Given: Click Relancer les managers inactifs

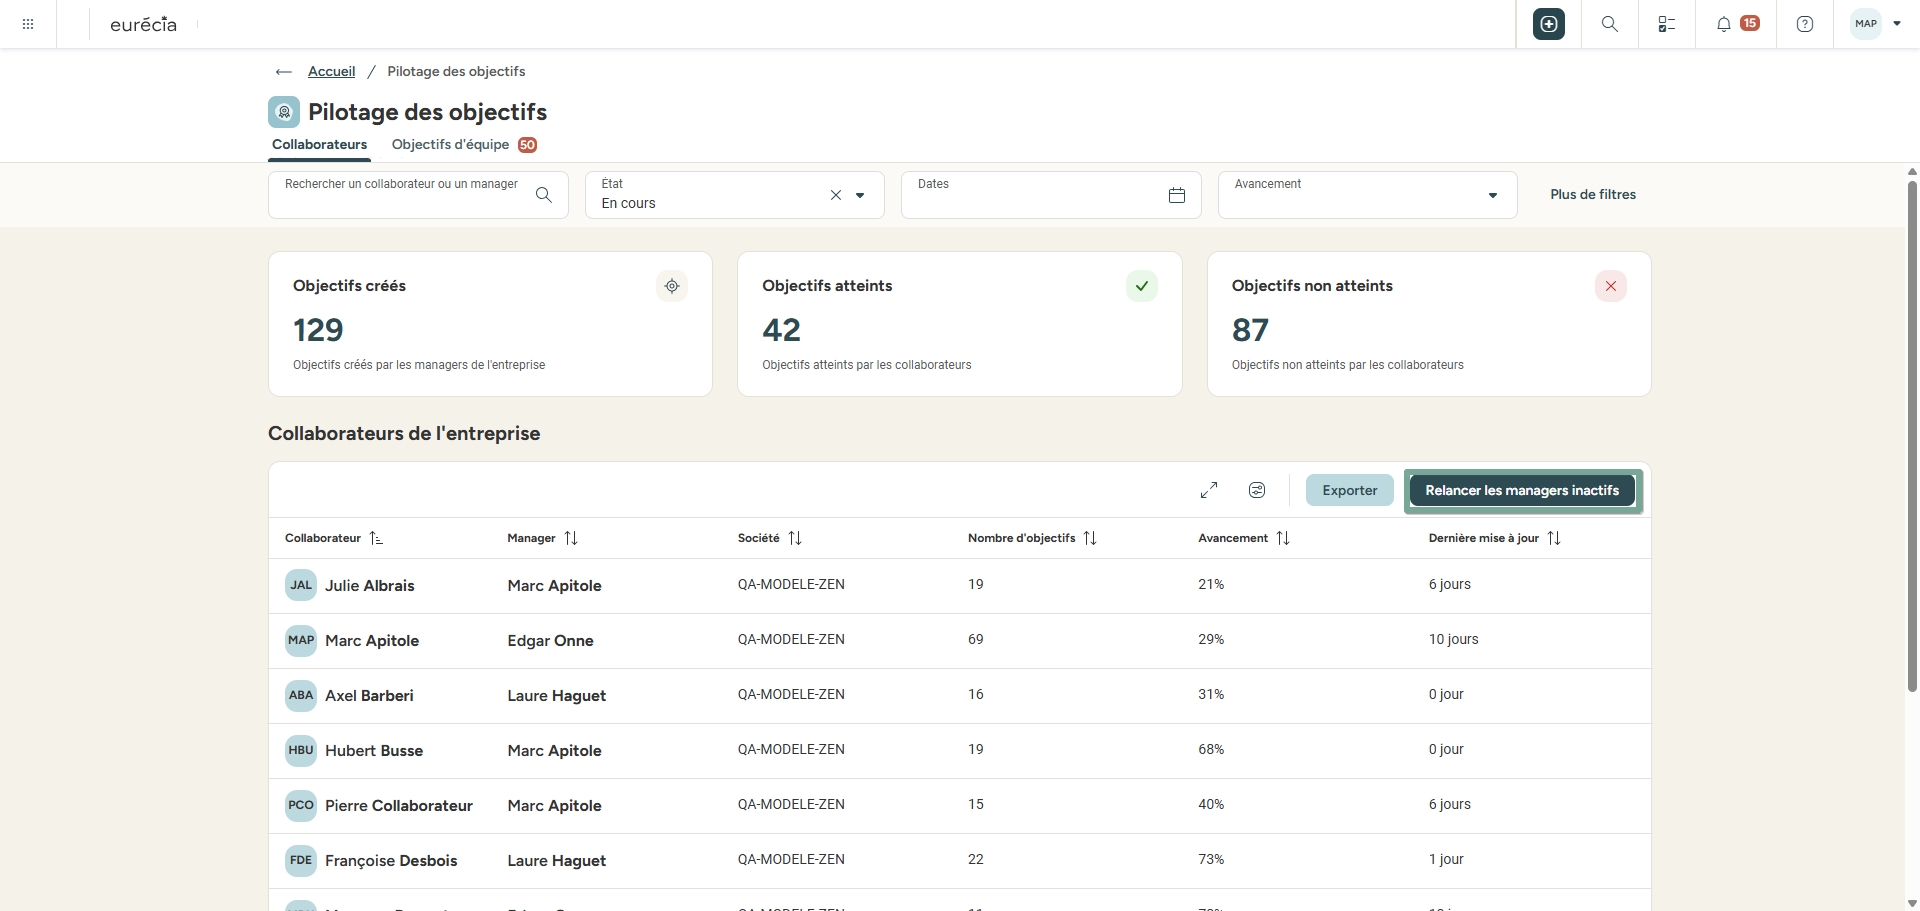Looking at the screenshot, I should click(x=1522, y=490).
